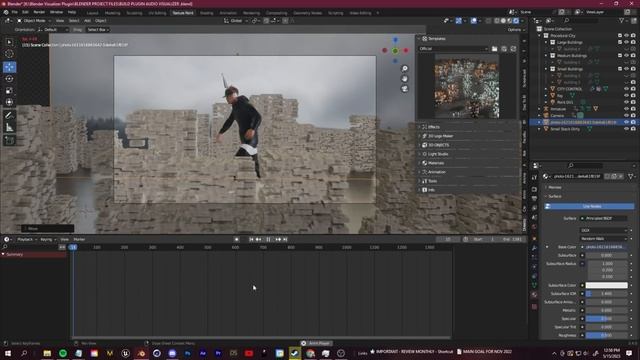The image size is (640, 360).
Task: Click the Principled BSDF surface field
Action: [604, 219]
